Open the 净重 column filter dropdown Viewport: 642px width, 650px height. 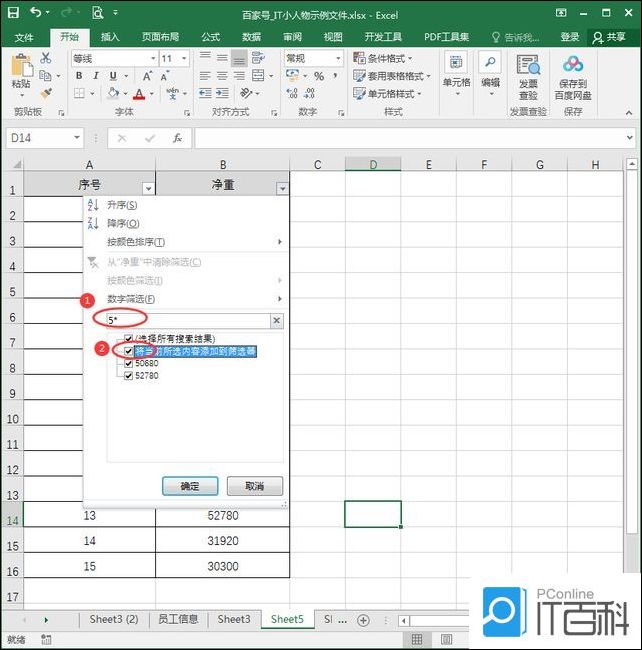coord(282,189)
